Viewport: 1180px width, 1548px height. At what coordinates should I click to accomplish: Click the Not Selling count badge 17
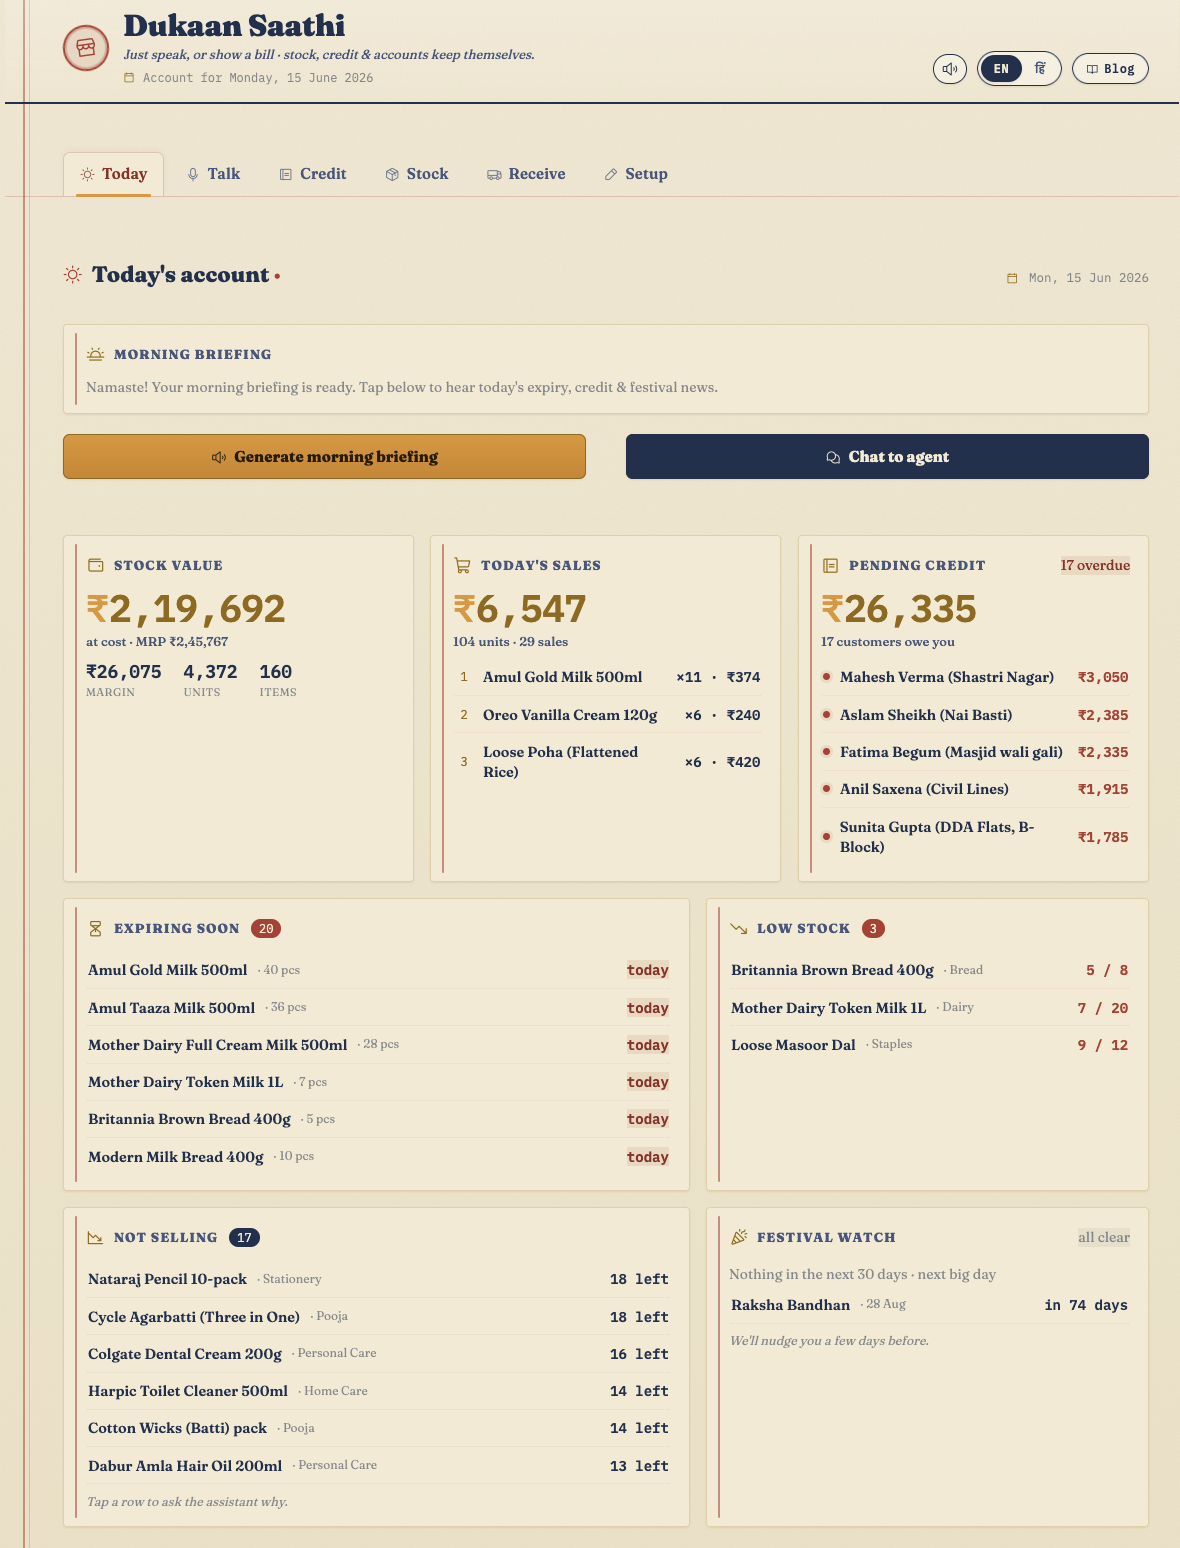244,1238
